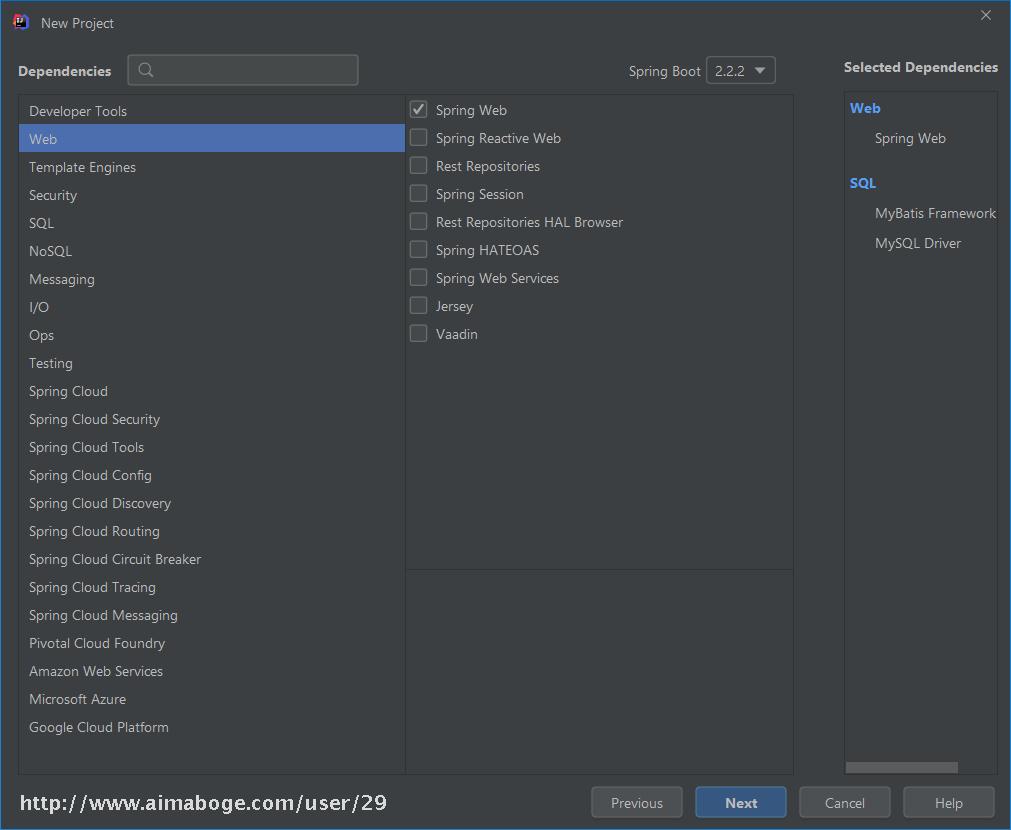
Task: Choose Spring Cloud Config category
Action: pos(211,475)
